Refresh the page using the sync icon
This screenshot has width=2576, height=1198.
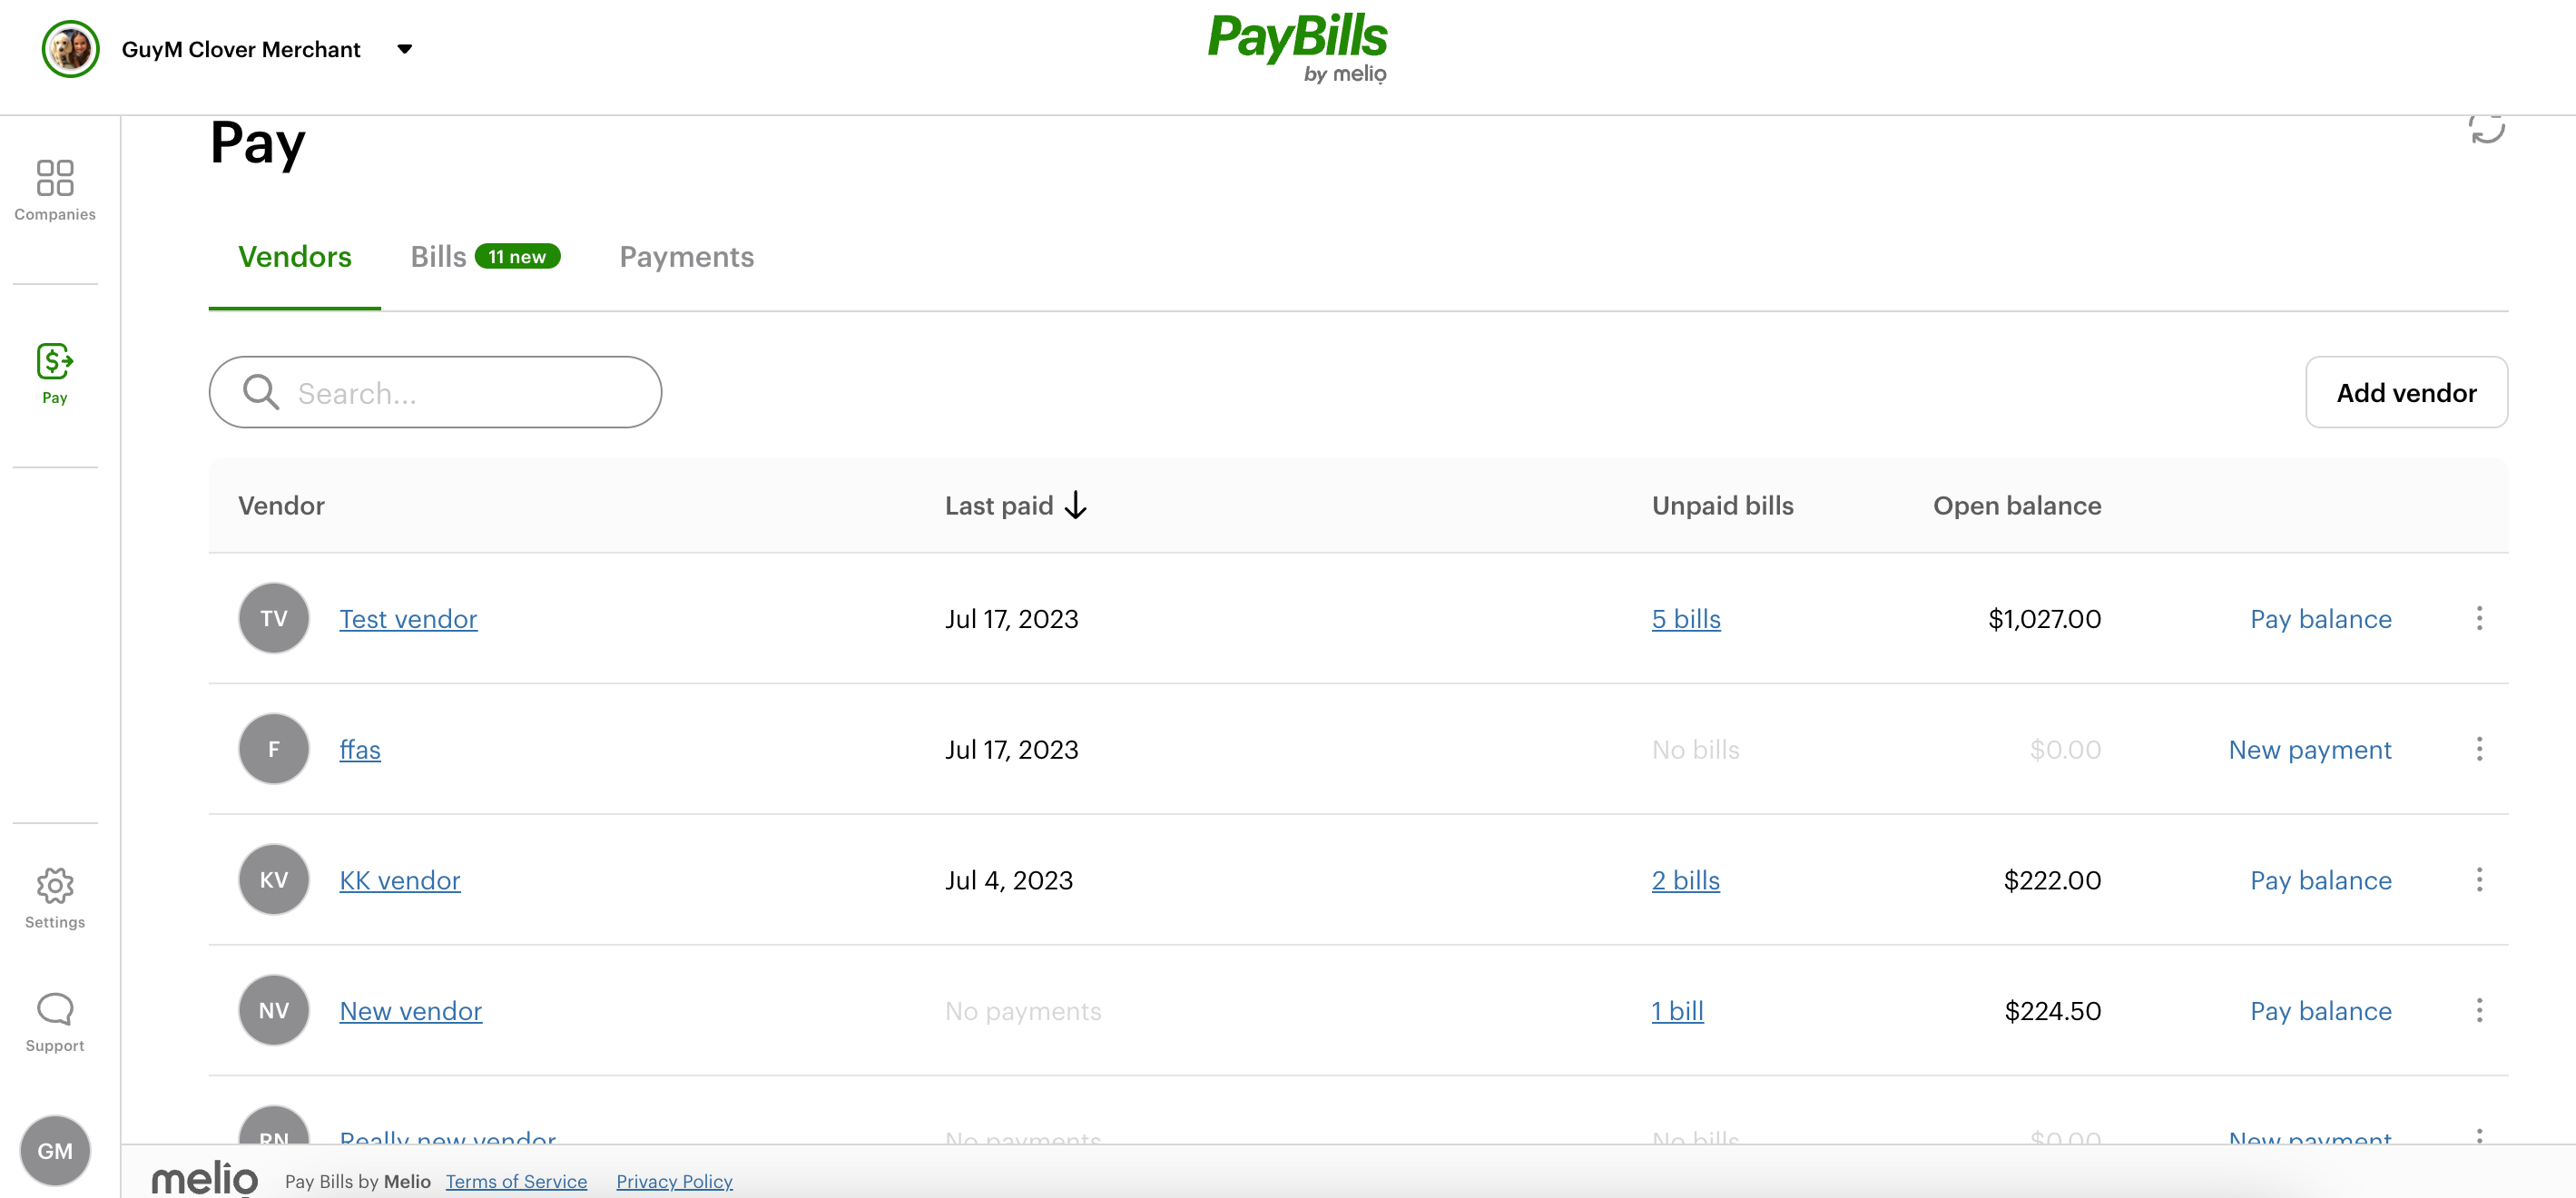click(x=2487, y=130)
